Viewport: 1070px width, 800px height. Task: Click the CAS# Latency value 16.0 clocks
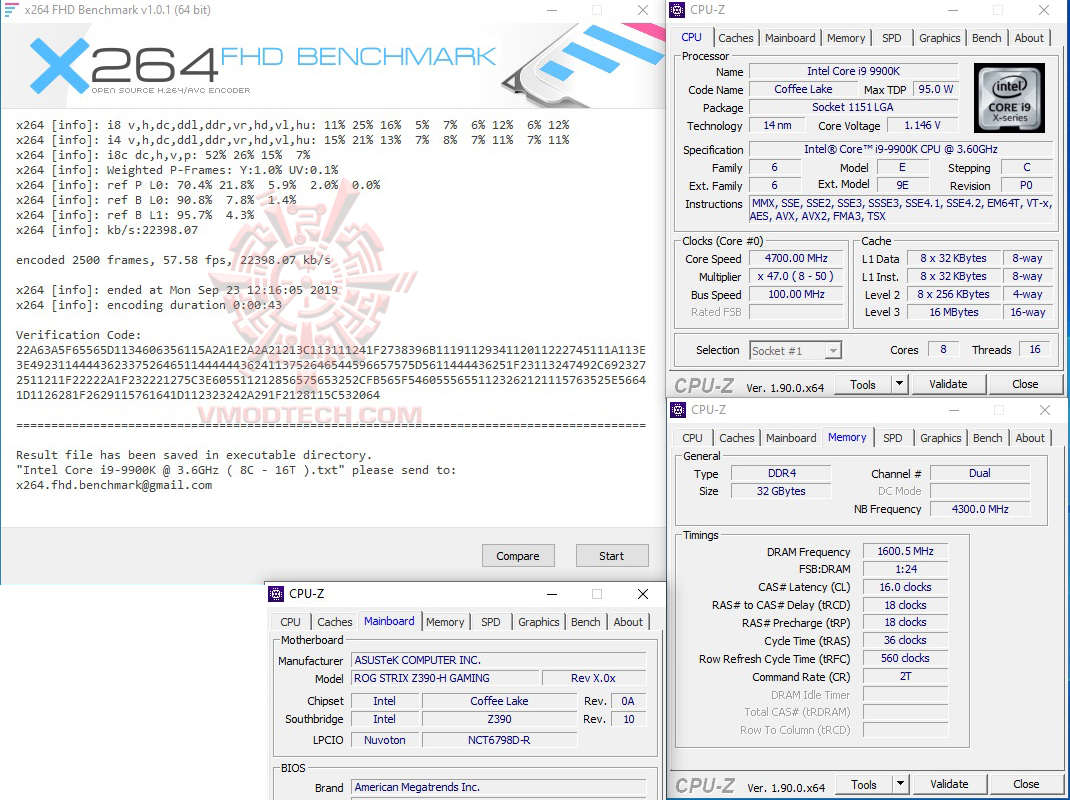pos(905,587)
